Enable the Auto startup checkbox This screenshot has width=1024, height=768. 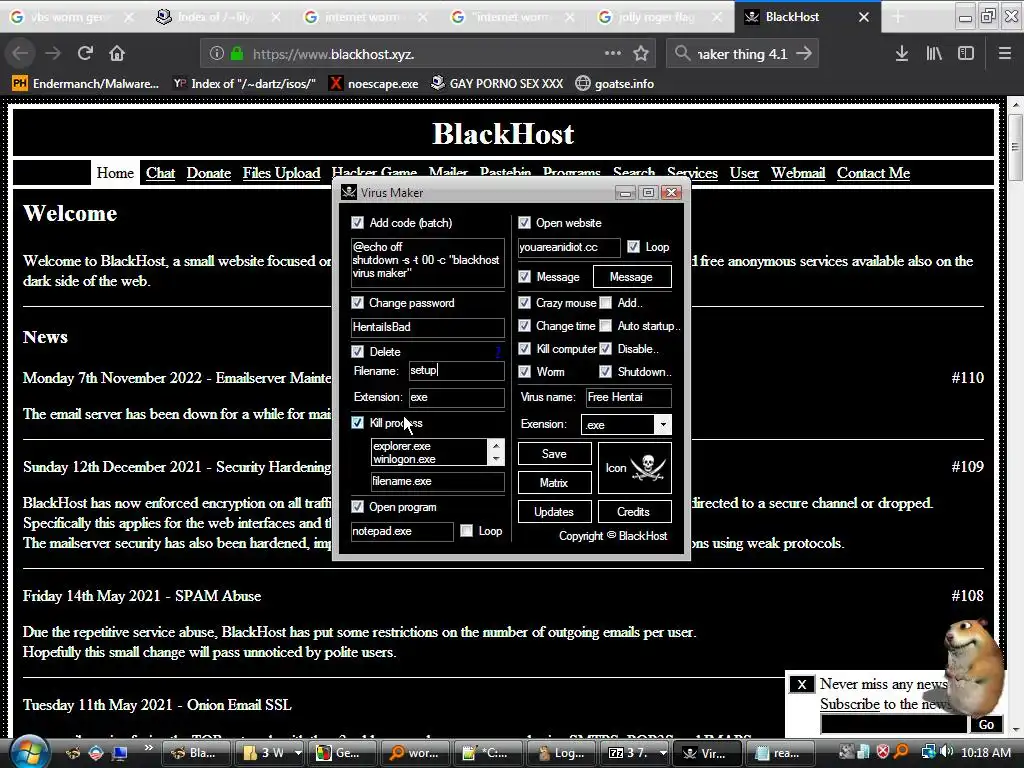click(606, 326)
